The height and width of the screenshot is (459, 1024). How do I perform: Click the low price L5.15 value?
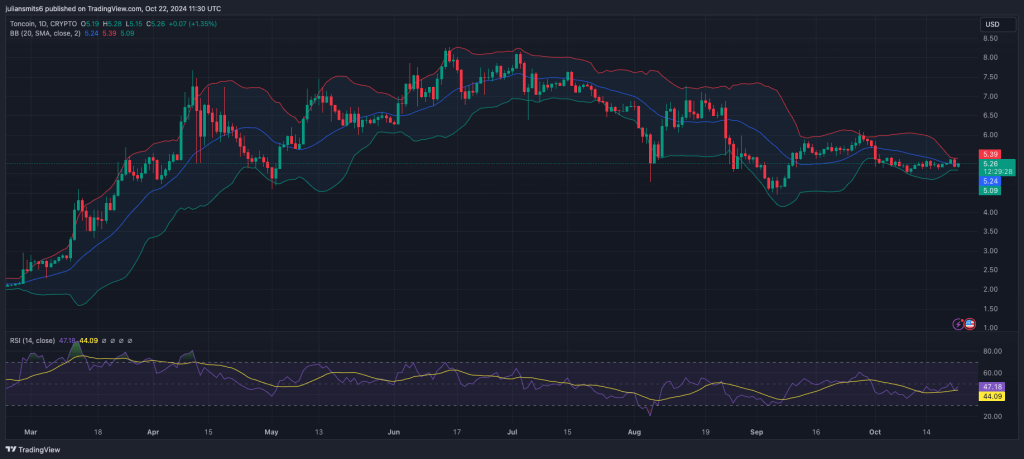(x=135, y=24)
